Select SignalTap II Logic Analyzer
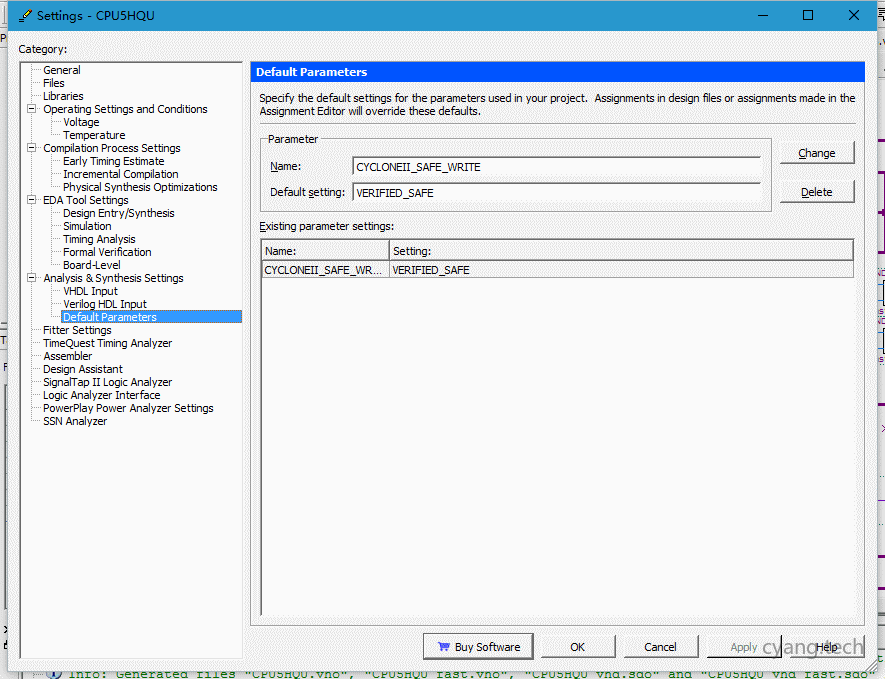 (x=107, y=382)
